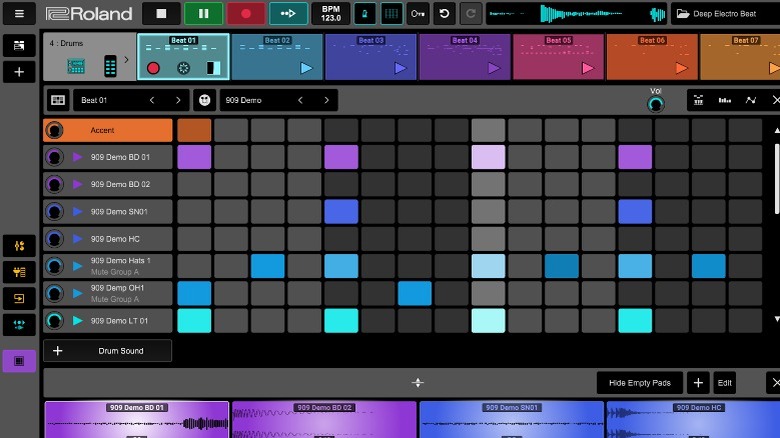Image resolution: width=780 pixels, height=438 pixels.
Task: Click the Hide Empty Pads button
Action: pyautogui.click(x=640, y=383)
